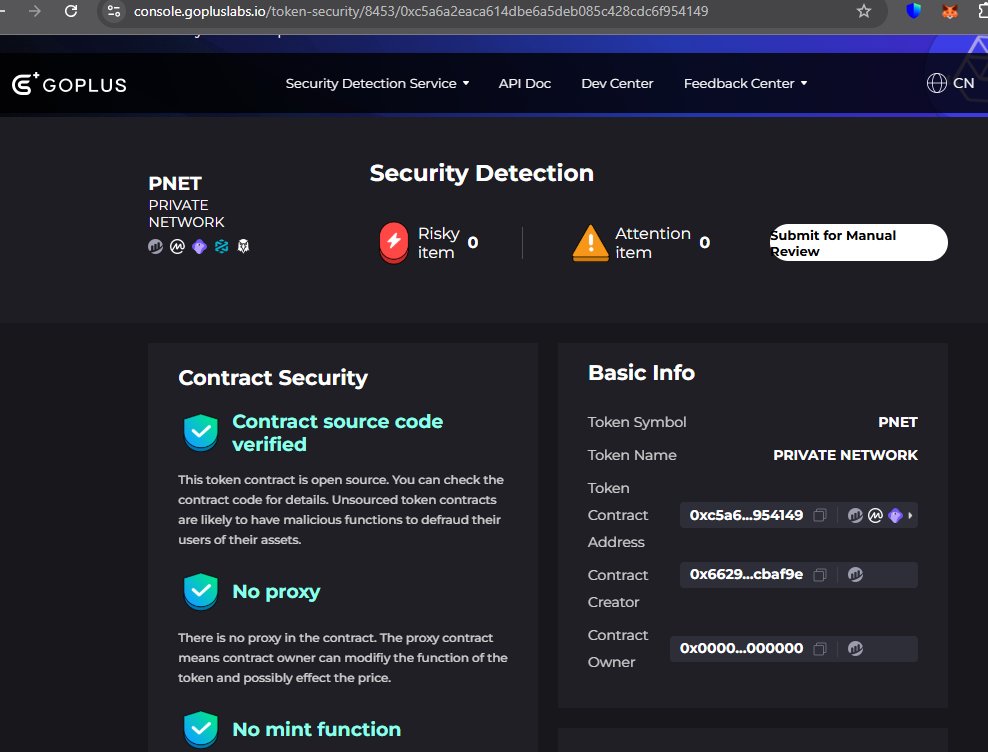Click address text 0xc5a6...954149
The image size is (988, 752).
pos(746,516)
